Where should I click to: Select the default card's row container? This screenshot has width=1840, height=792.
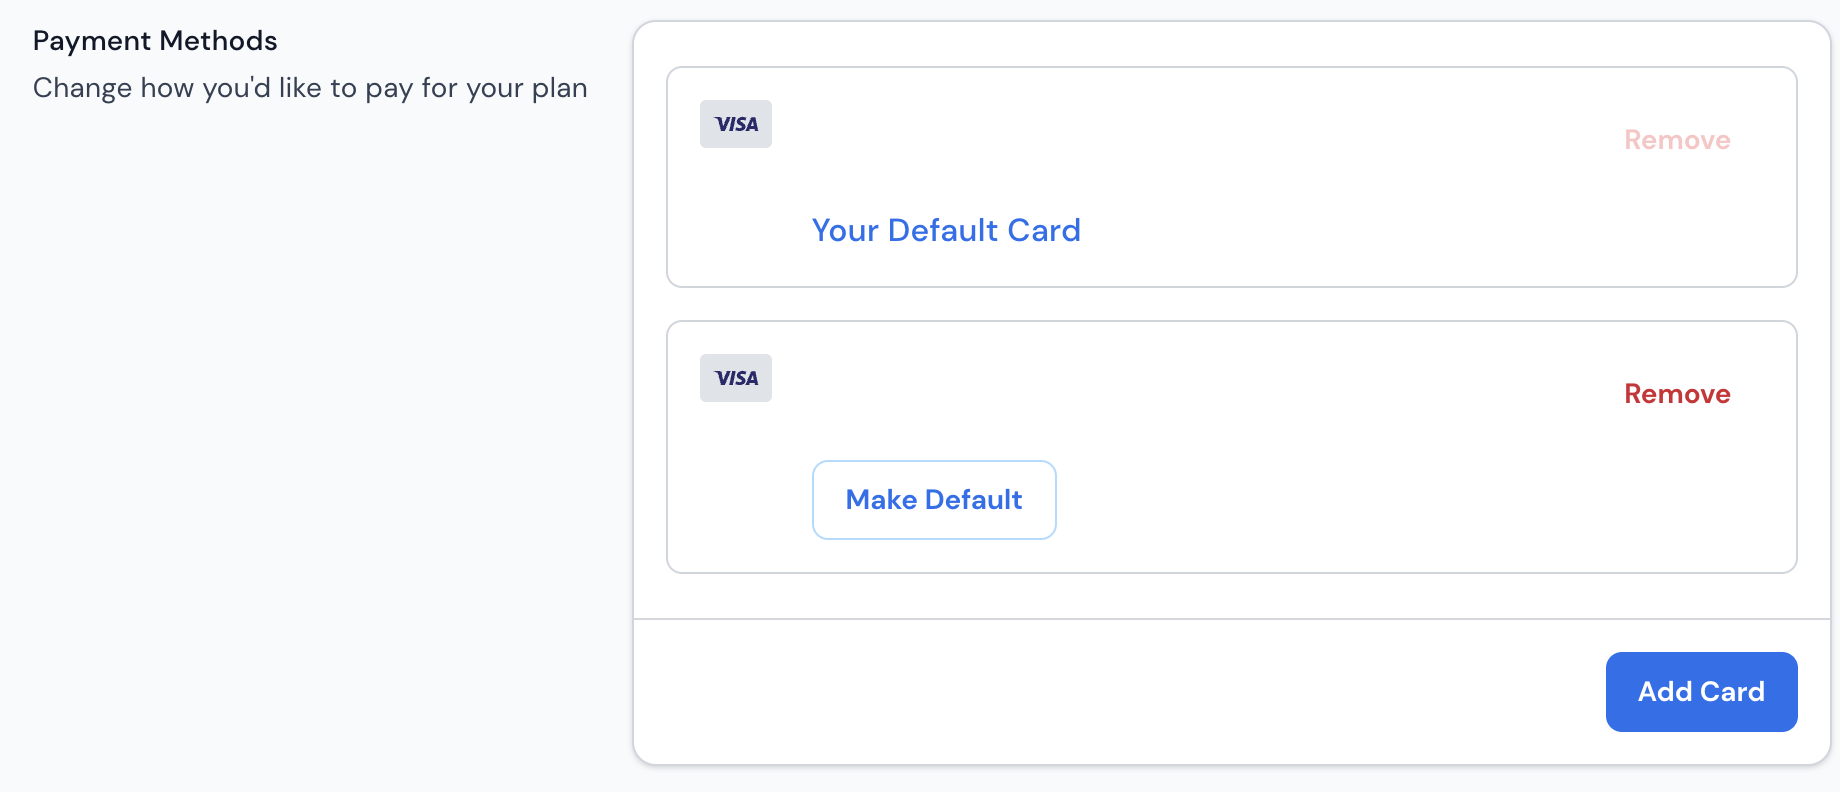coord(1232,177)
